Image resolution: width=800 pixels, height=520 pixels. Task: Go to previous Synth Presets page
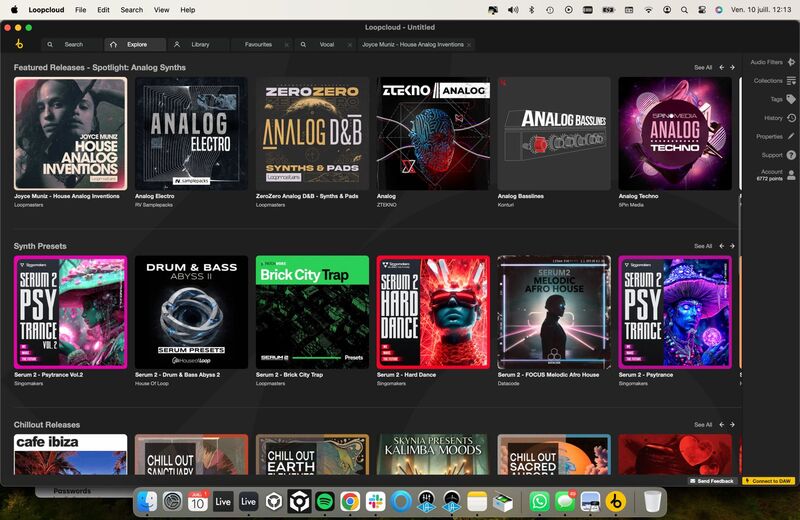721,246
